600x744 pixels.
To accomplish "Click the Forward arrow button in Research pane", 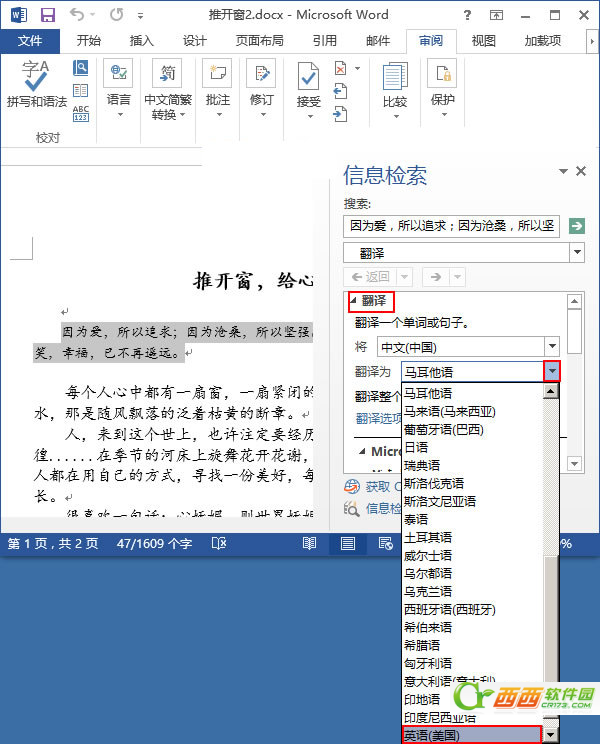I will coord(436,277).
